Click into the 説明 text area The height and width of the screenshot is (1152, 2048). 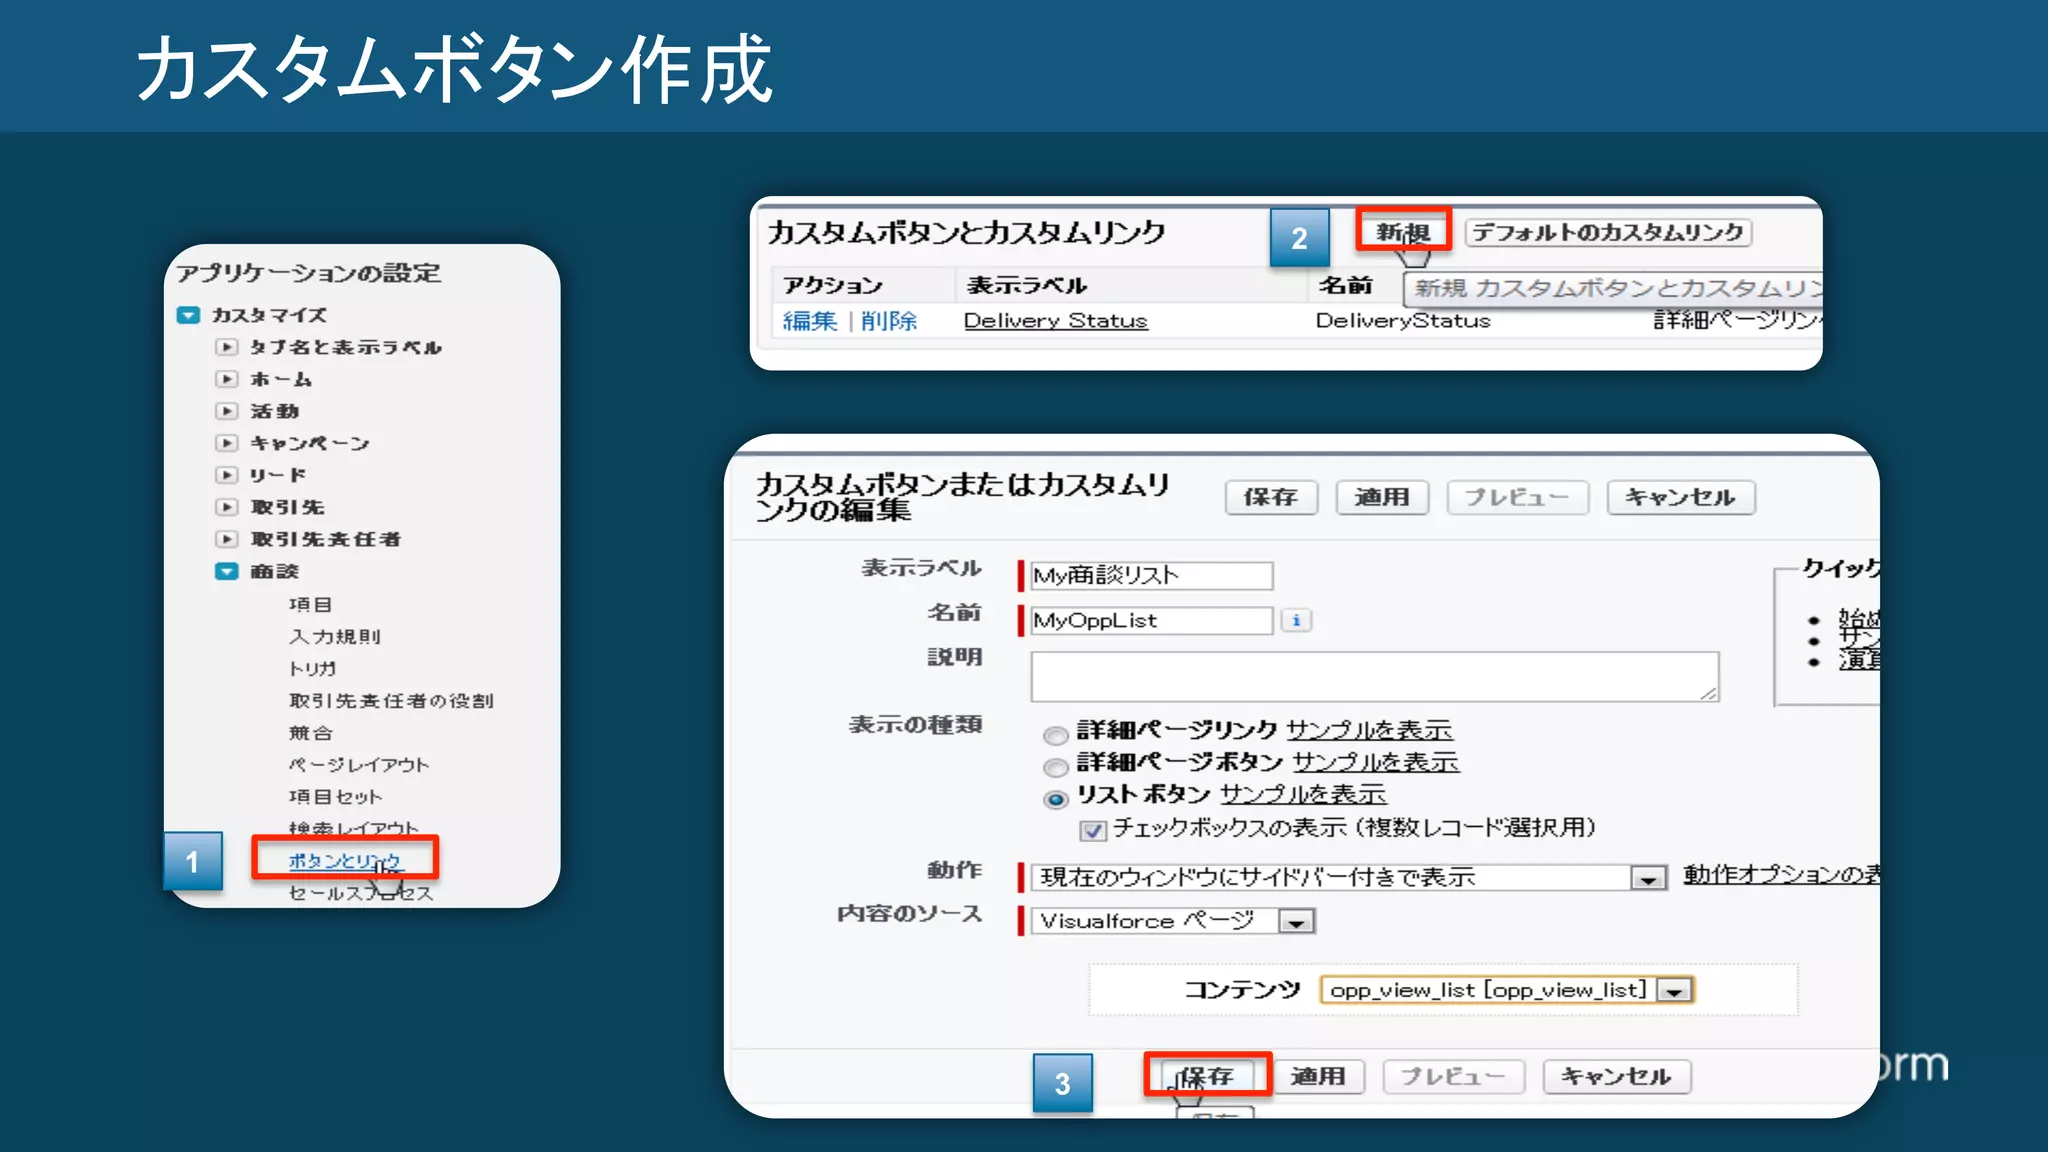tap(1373, 676)
